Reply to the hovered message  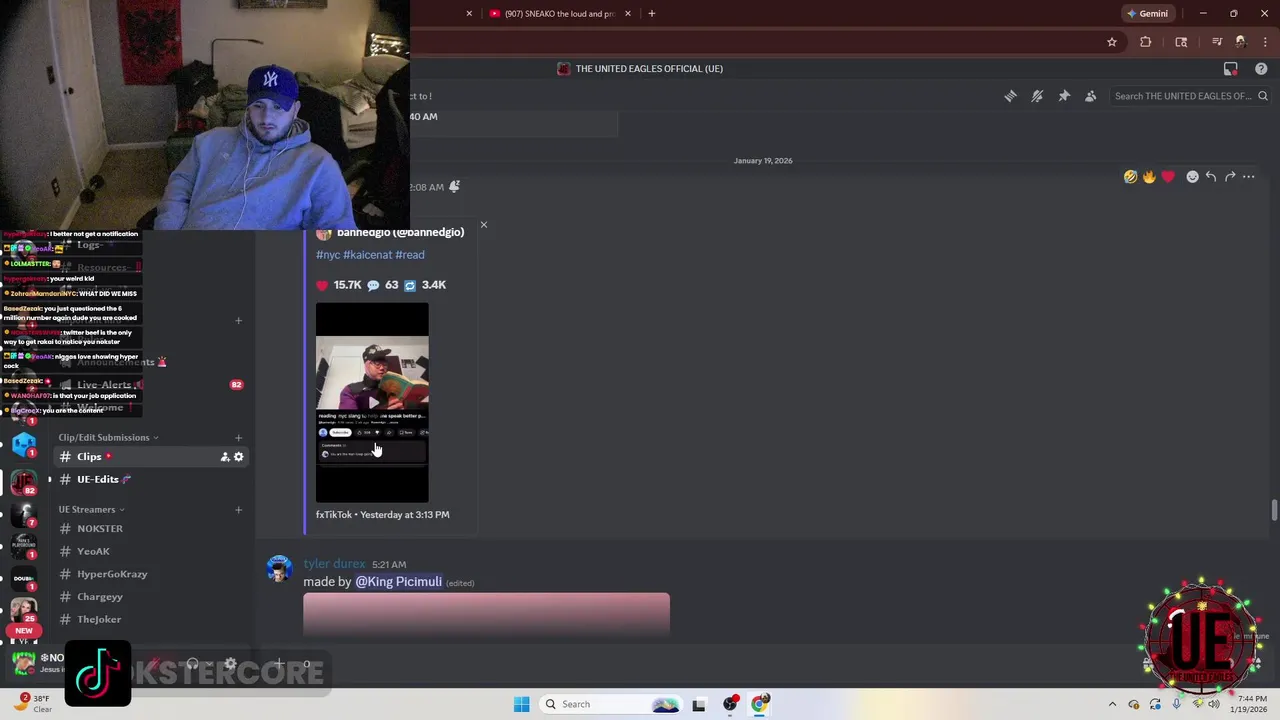1211,177
